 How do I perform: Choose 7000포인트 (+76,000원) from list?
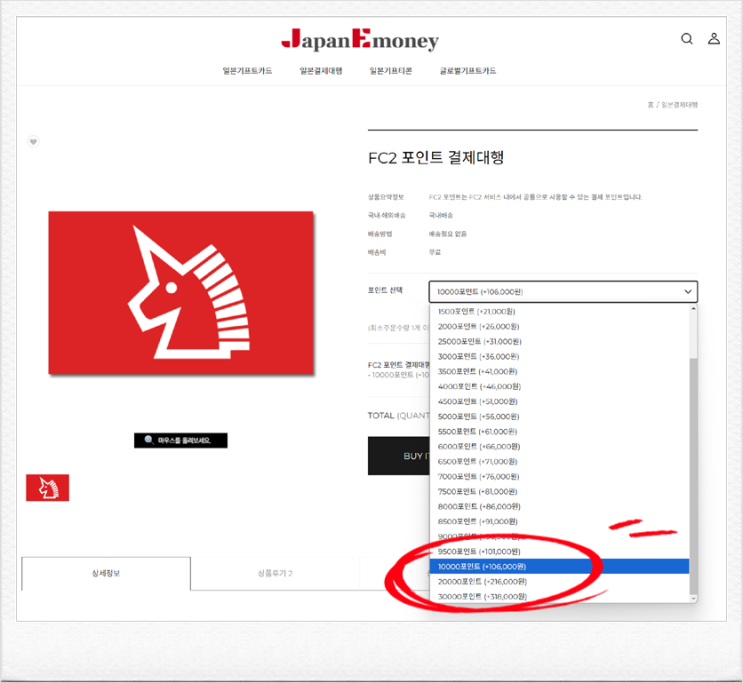tap(559, 477)
